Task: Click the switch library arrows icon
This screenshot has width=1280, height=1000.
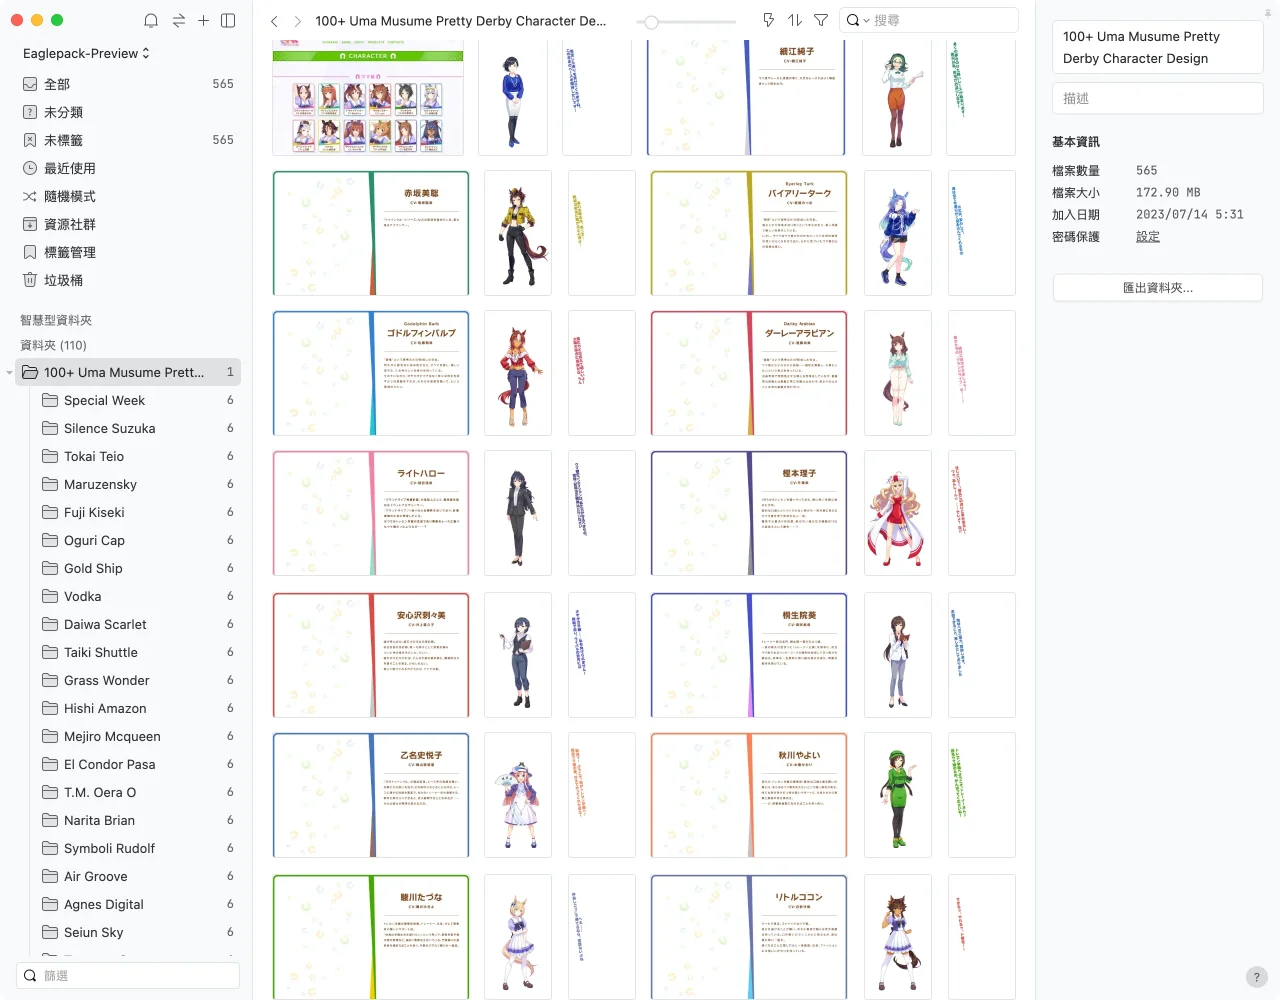Action: [x=178, y=20]
